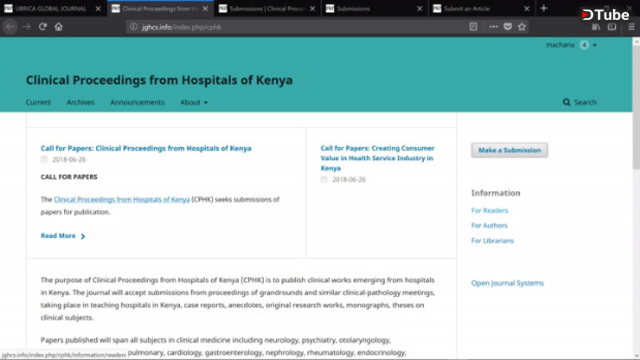640x360 pixels.
Task: Expand the About dropdown menu
Action: point(194,102)
